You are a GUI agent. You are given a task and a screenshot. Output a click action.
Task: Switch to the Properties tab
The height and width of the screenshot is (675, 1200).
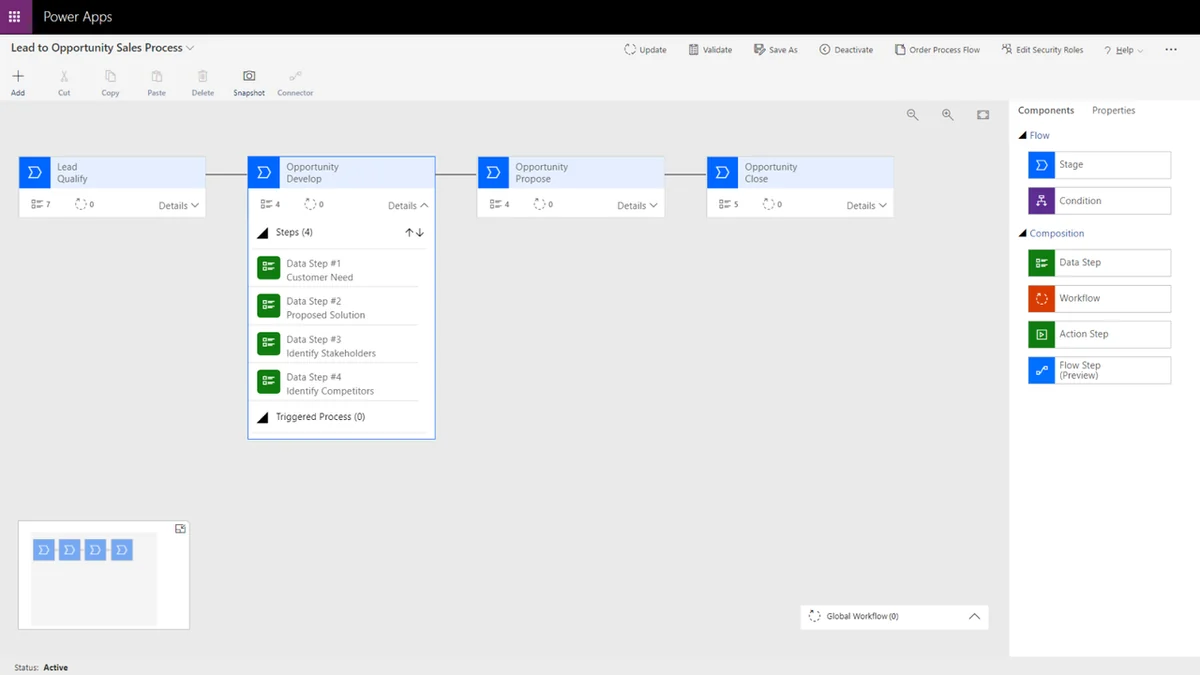[1113, 110]
